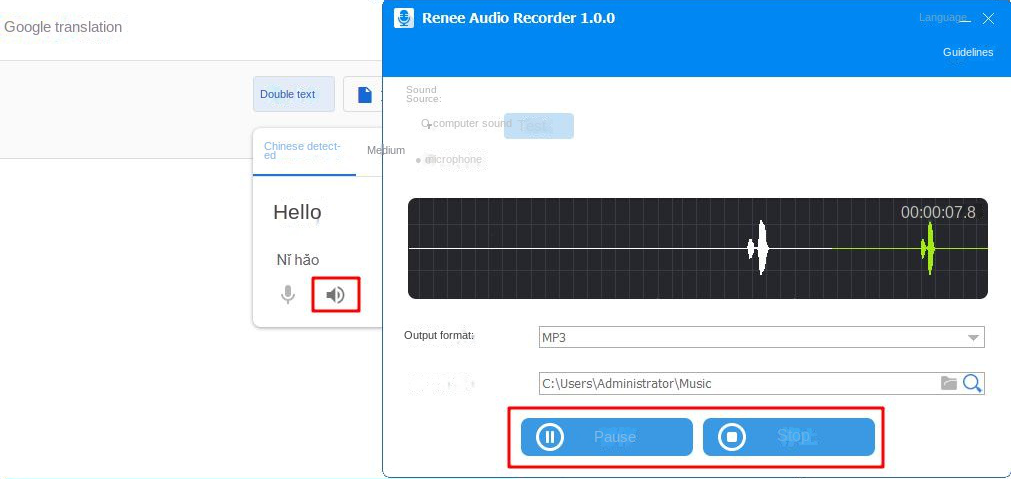Click the green waveform in recording display
The image size is (1011, 479).
[x=929, y=248]
